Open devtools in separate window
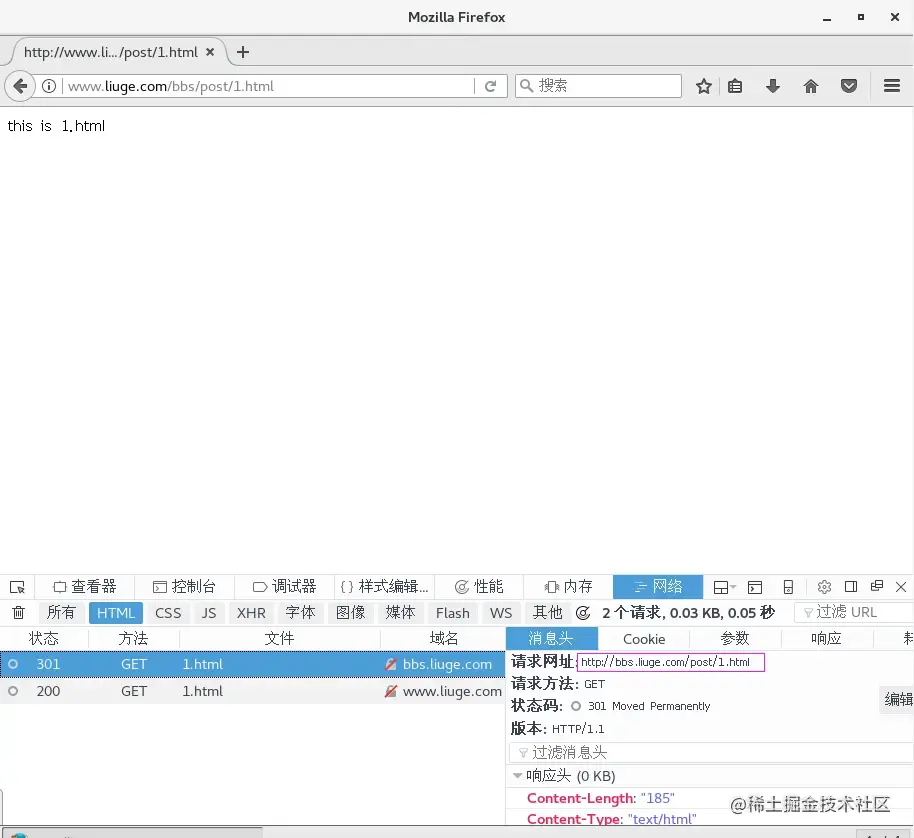The image size is (914, 838). 877,586
